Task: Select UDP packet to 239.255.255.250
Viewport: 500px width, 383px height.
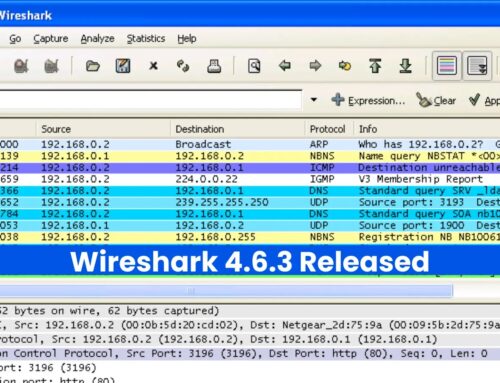Action: point(250,202)
